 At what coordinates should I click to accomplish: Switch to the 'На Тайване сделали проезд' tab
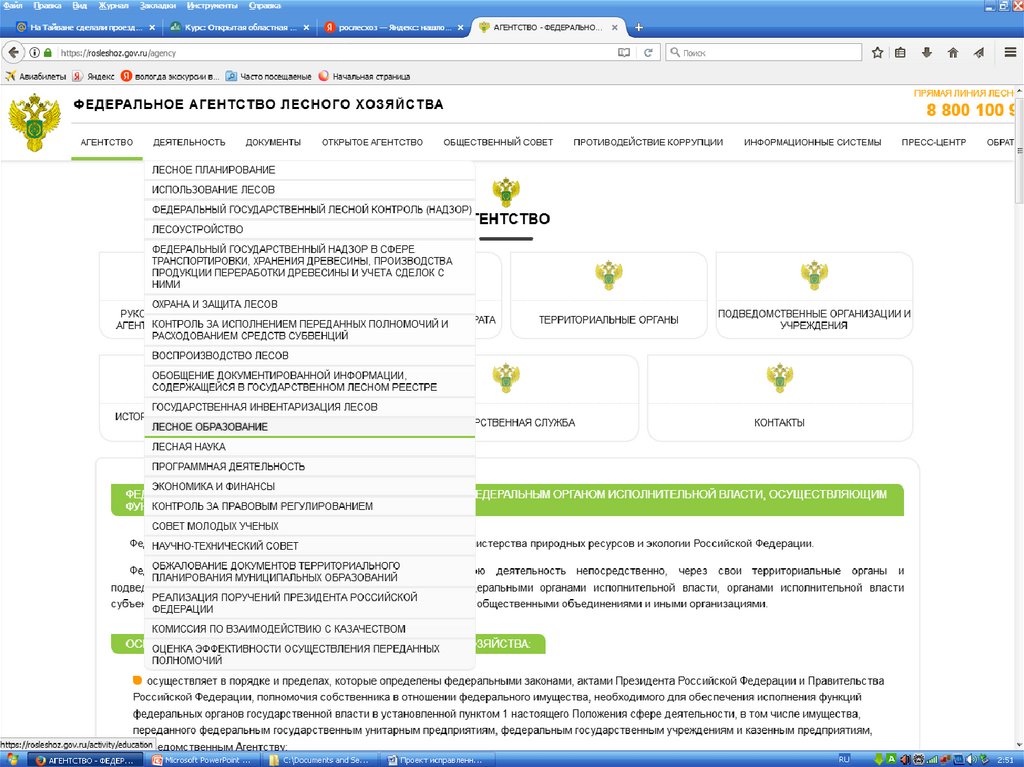pos(86,27)
